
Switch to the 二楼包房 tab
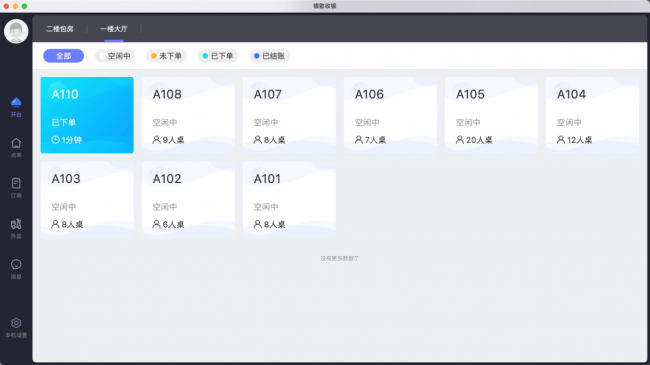(x=60, y=29)
